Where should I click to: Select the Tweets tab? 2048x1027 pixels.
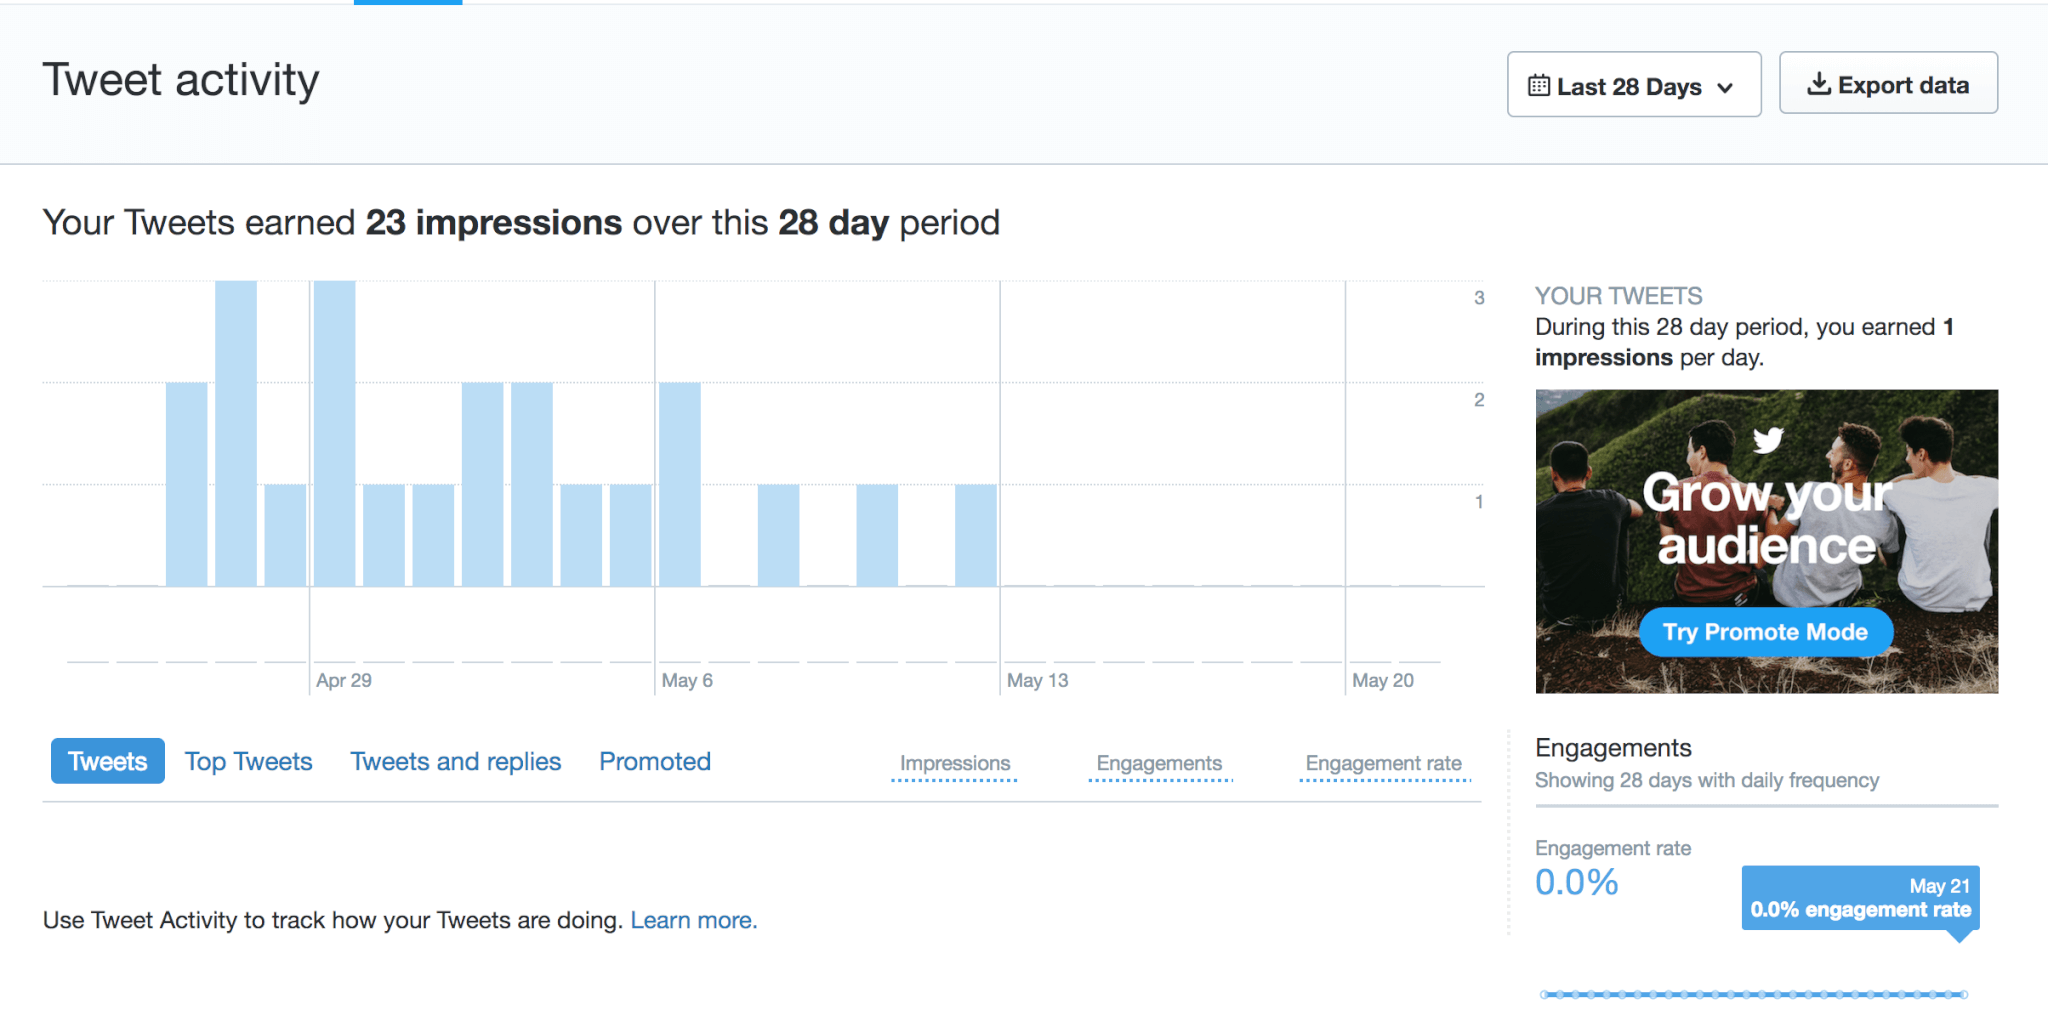tap(107, 761)
